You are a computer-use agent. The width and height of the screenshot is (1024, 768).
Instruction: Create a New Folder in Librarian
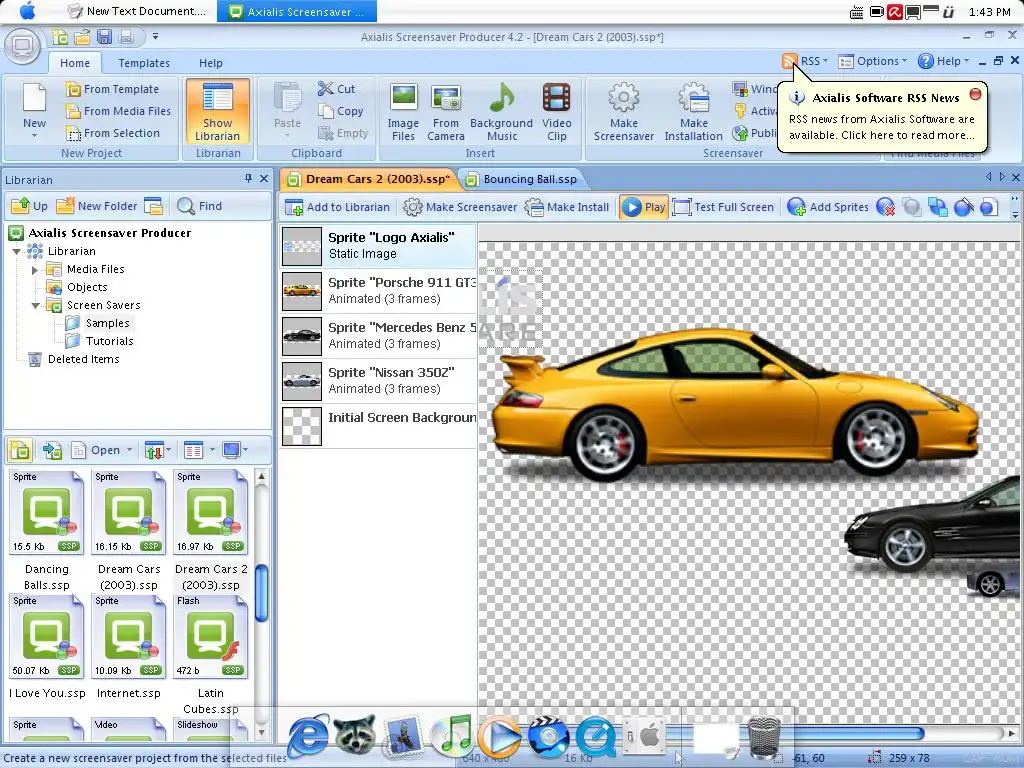tap(97, 206)
